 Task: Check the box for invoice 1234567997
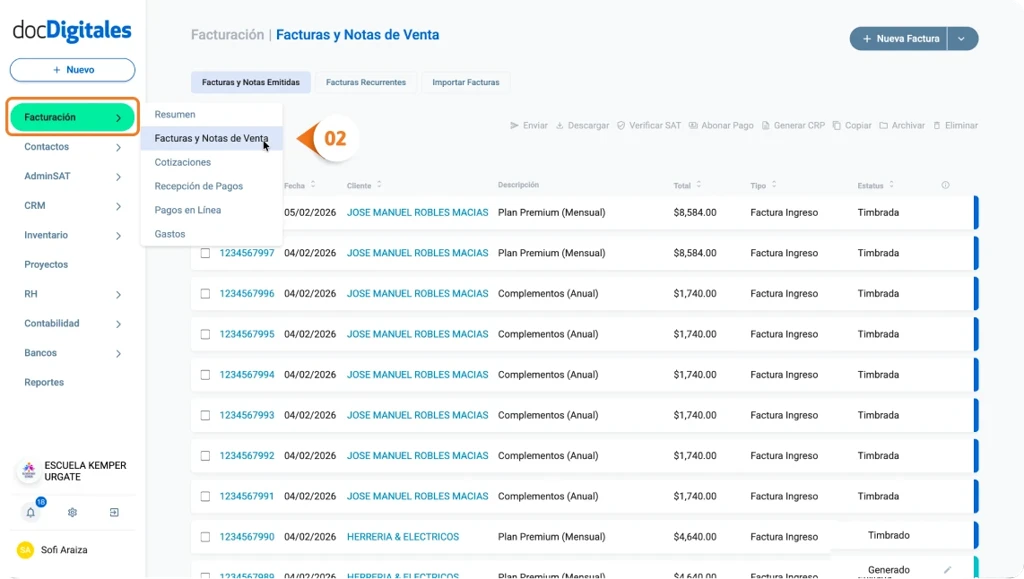click(205, 254)
